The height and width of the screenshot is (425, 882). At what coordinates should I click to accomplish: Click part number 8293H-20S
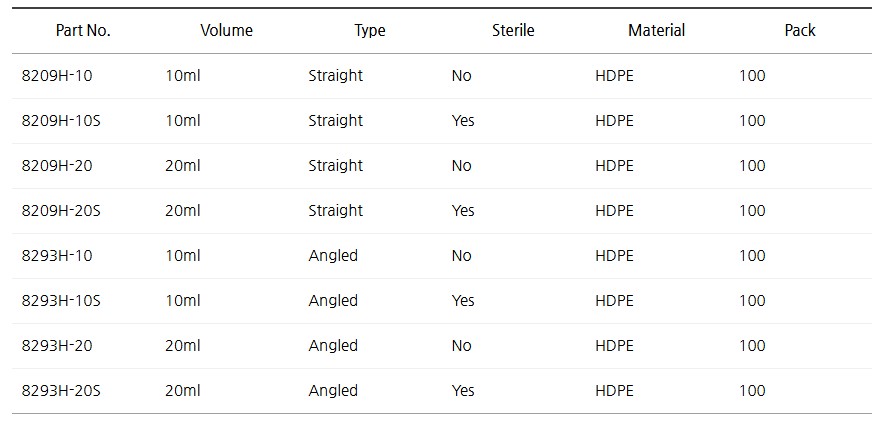(x=61, y=391)
